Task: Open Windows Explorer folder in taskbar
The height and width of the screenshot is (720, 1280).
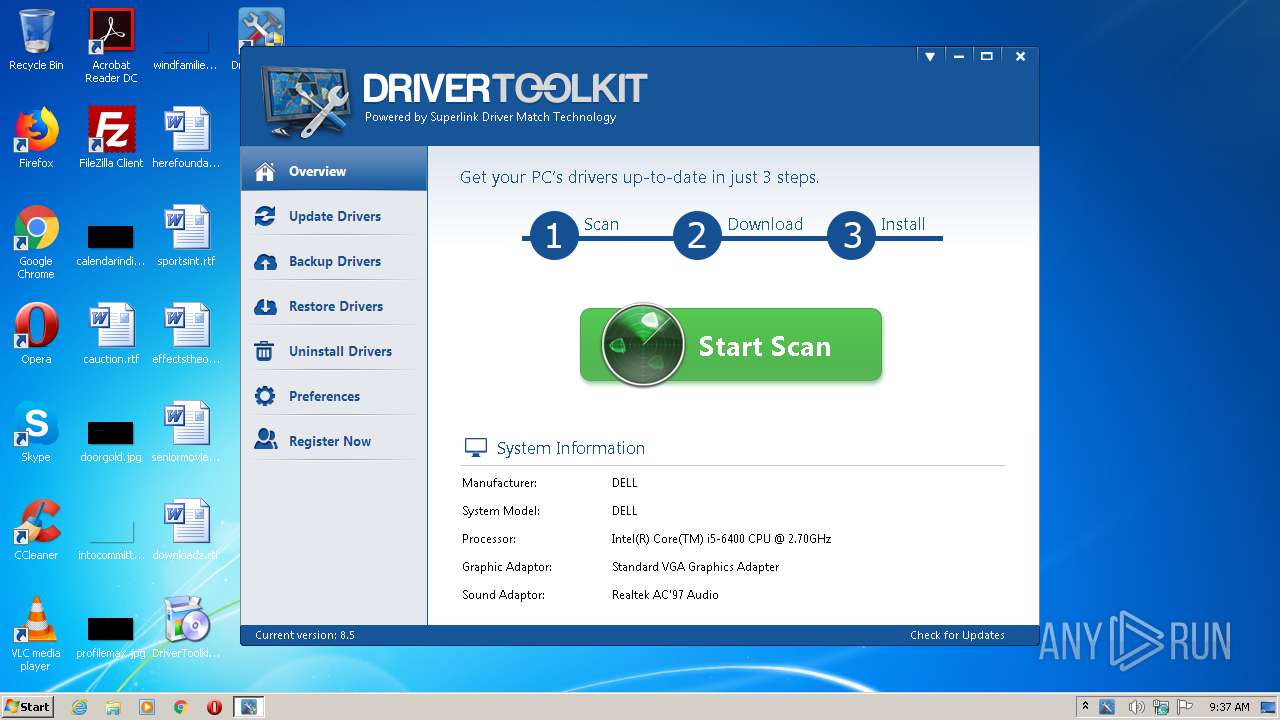Action: point(113,707)
